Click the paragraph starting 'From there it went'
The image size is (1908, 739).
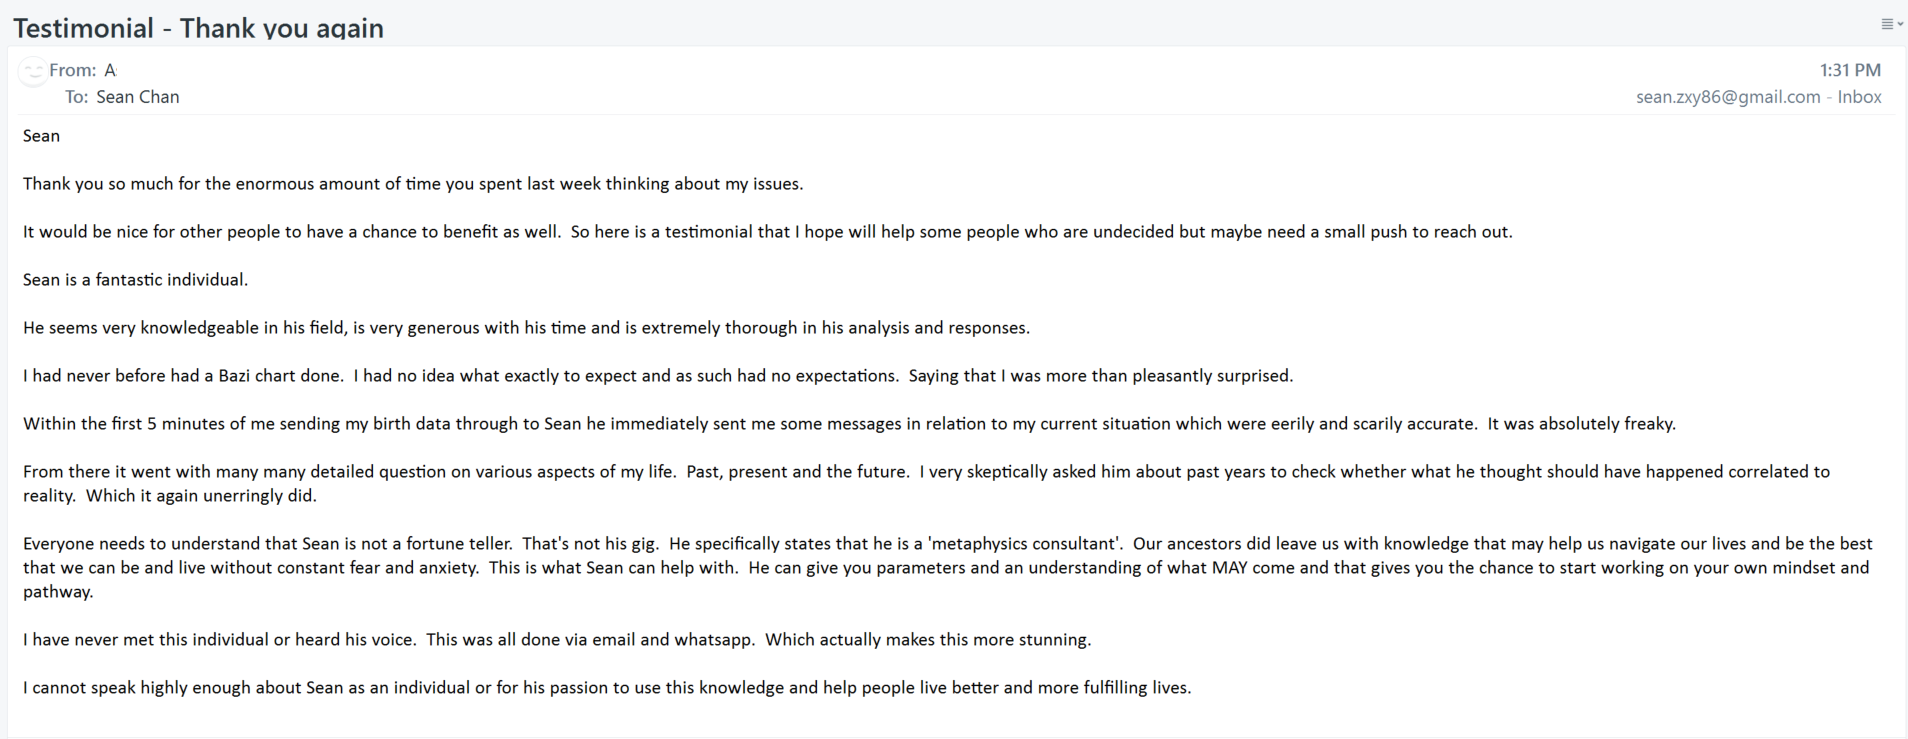pyautogui.click(x=926, y=484)
